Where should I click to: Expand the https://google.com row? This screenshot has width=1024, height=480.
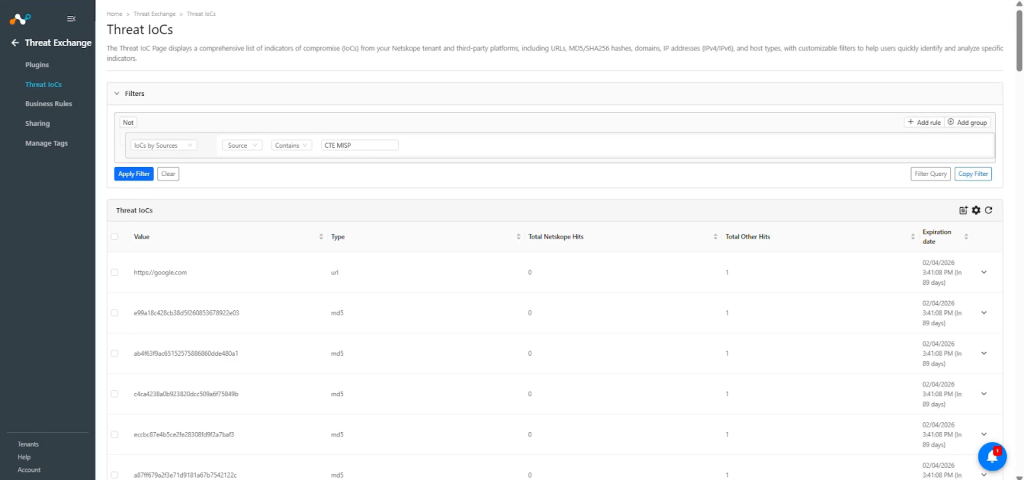coord(984,272)
